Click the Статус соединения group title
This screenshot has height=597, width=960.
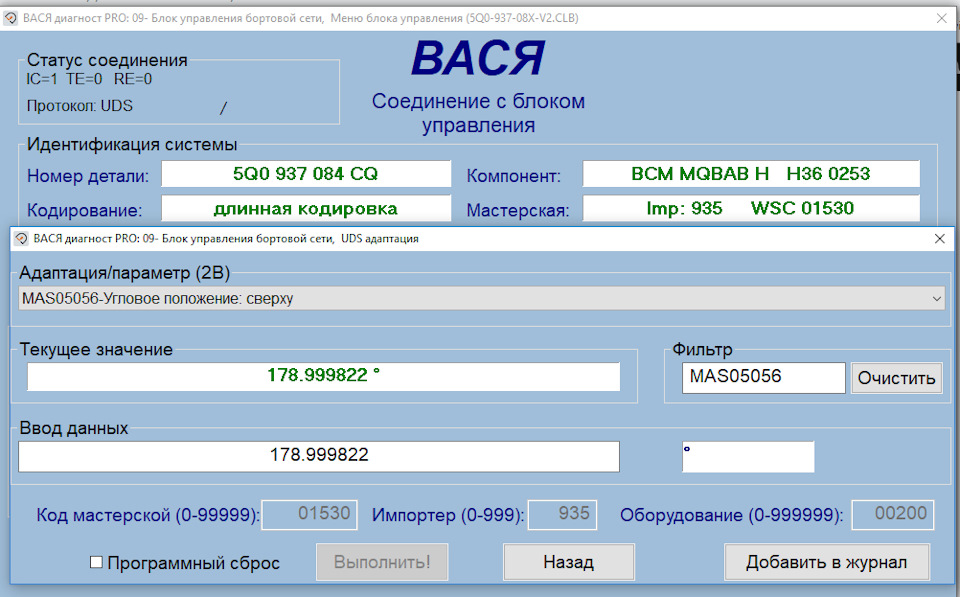pos(107,60)
